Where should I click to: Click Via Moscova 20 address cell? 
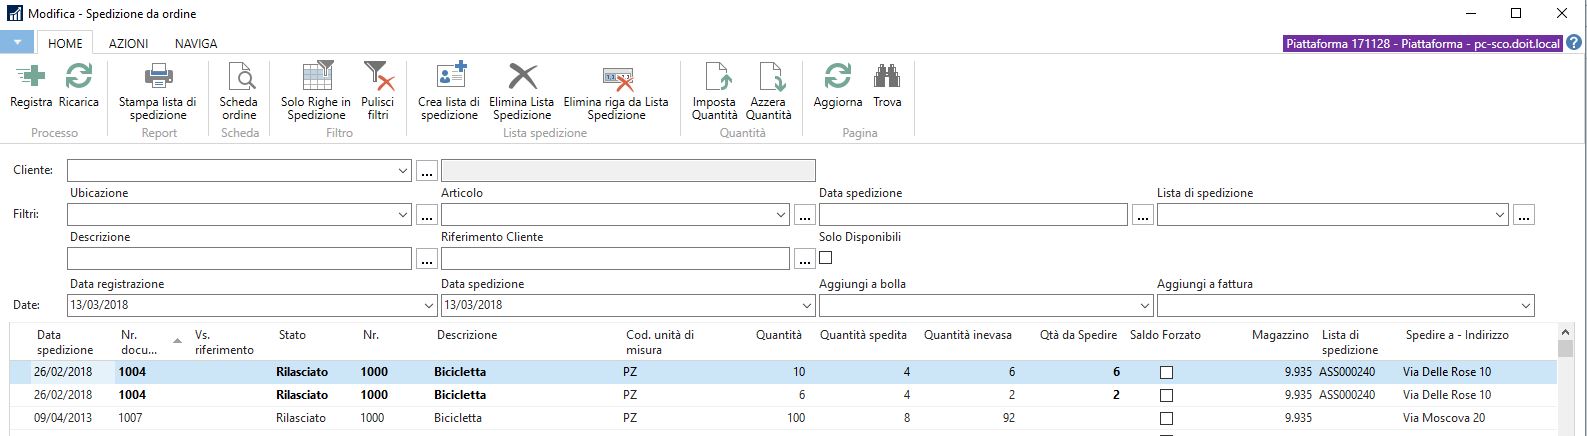coord(1444,418)
